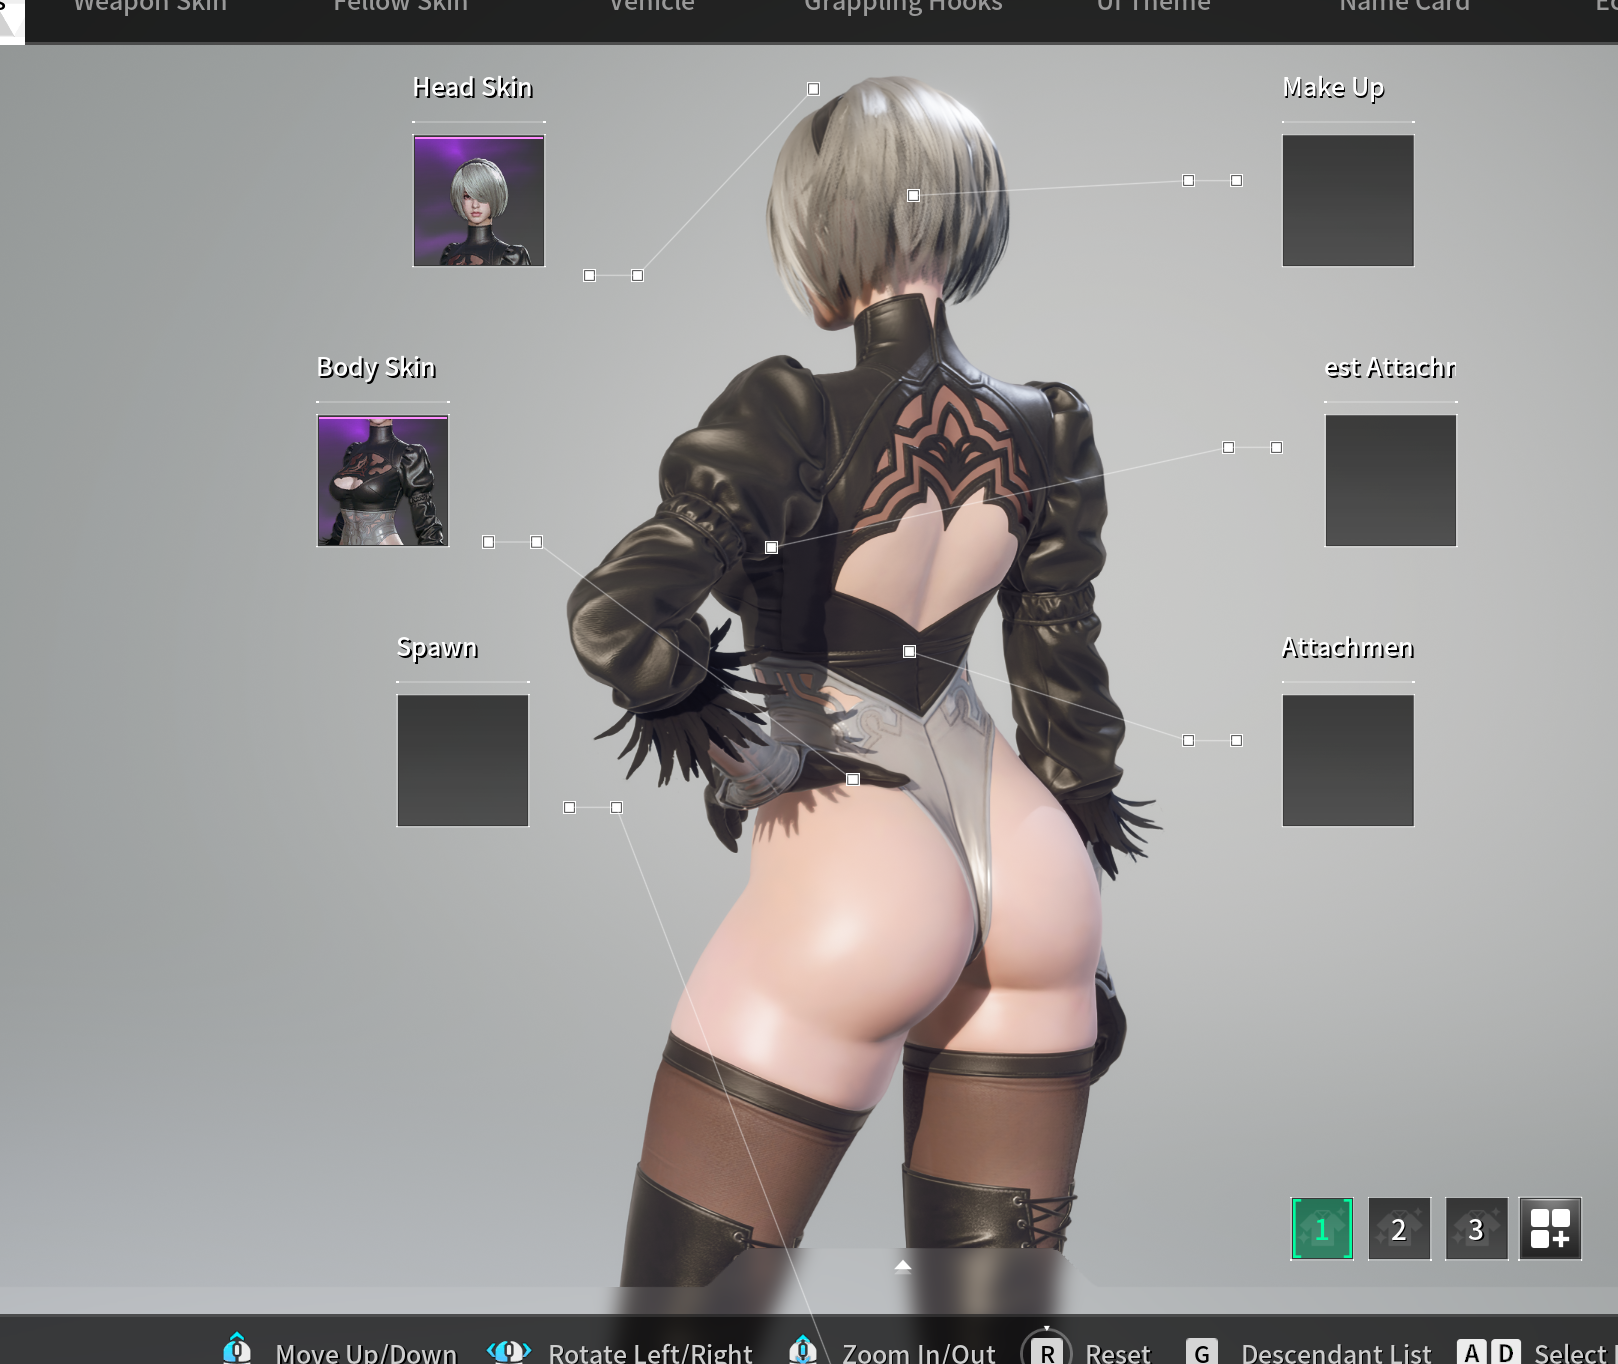This screenshot has height=1364, width=1618.
Task: Open the UI Theme tab
Action: point(1154,6)
